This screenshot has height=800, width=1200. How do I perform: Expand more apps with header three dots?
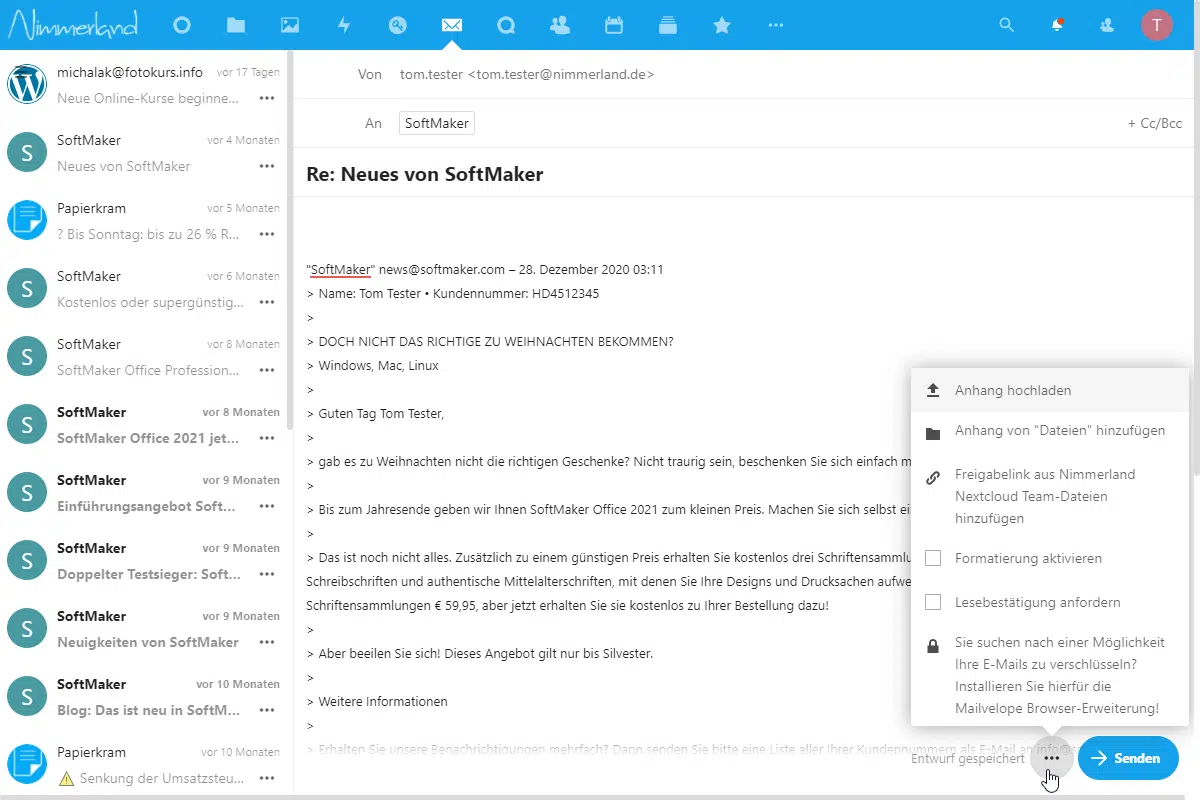(x=776, y=25)
